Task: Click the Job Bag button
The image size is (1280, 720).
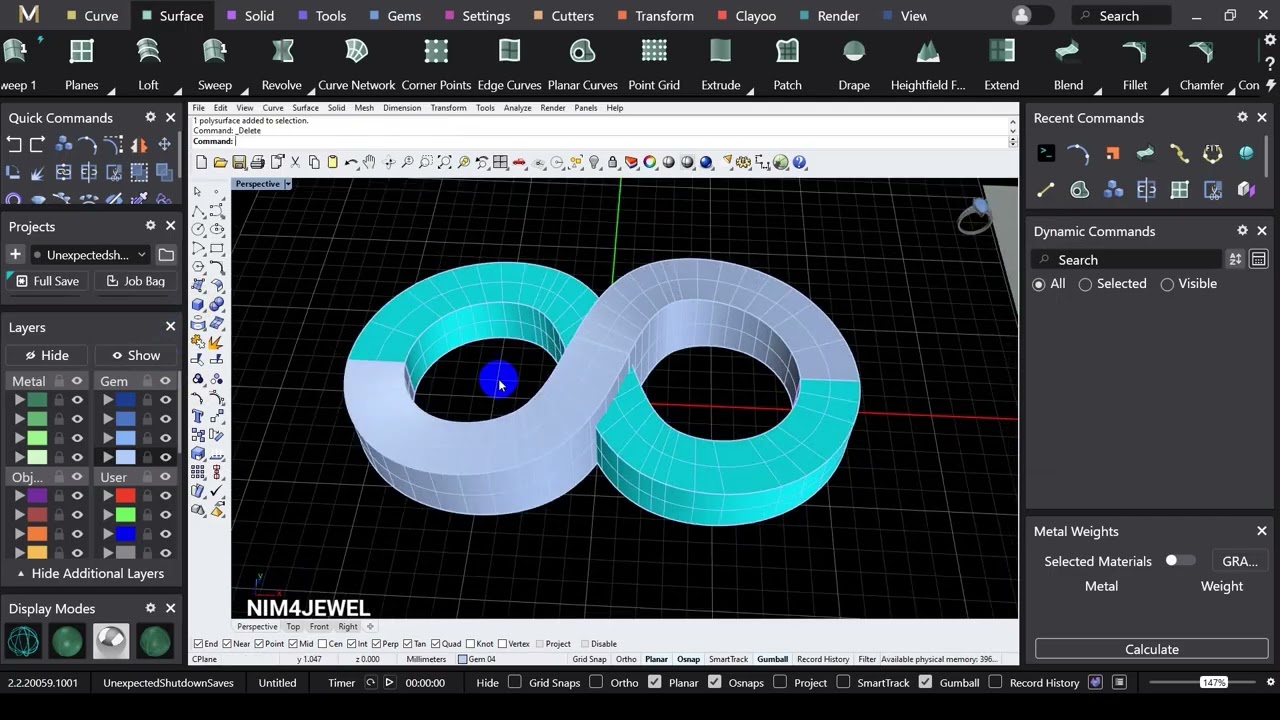Action: (x=135, y=281)
